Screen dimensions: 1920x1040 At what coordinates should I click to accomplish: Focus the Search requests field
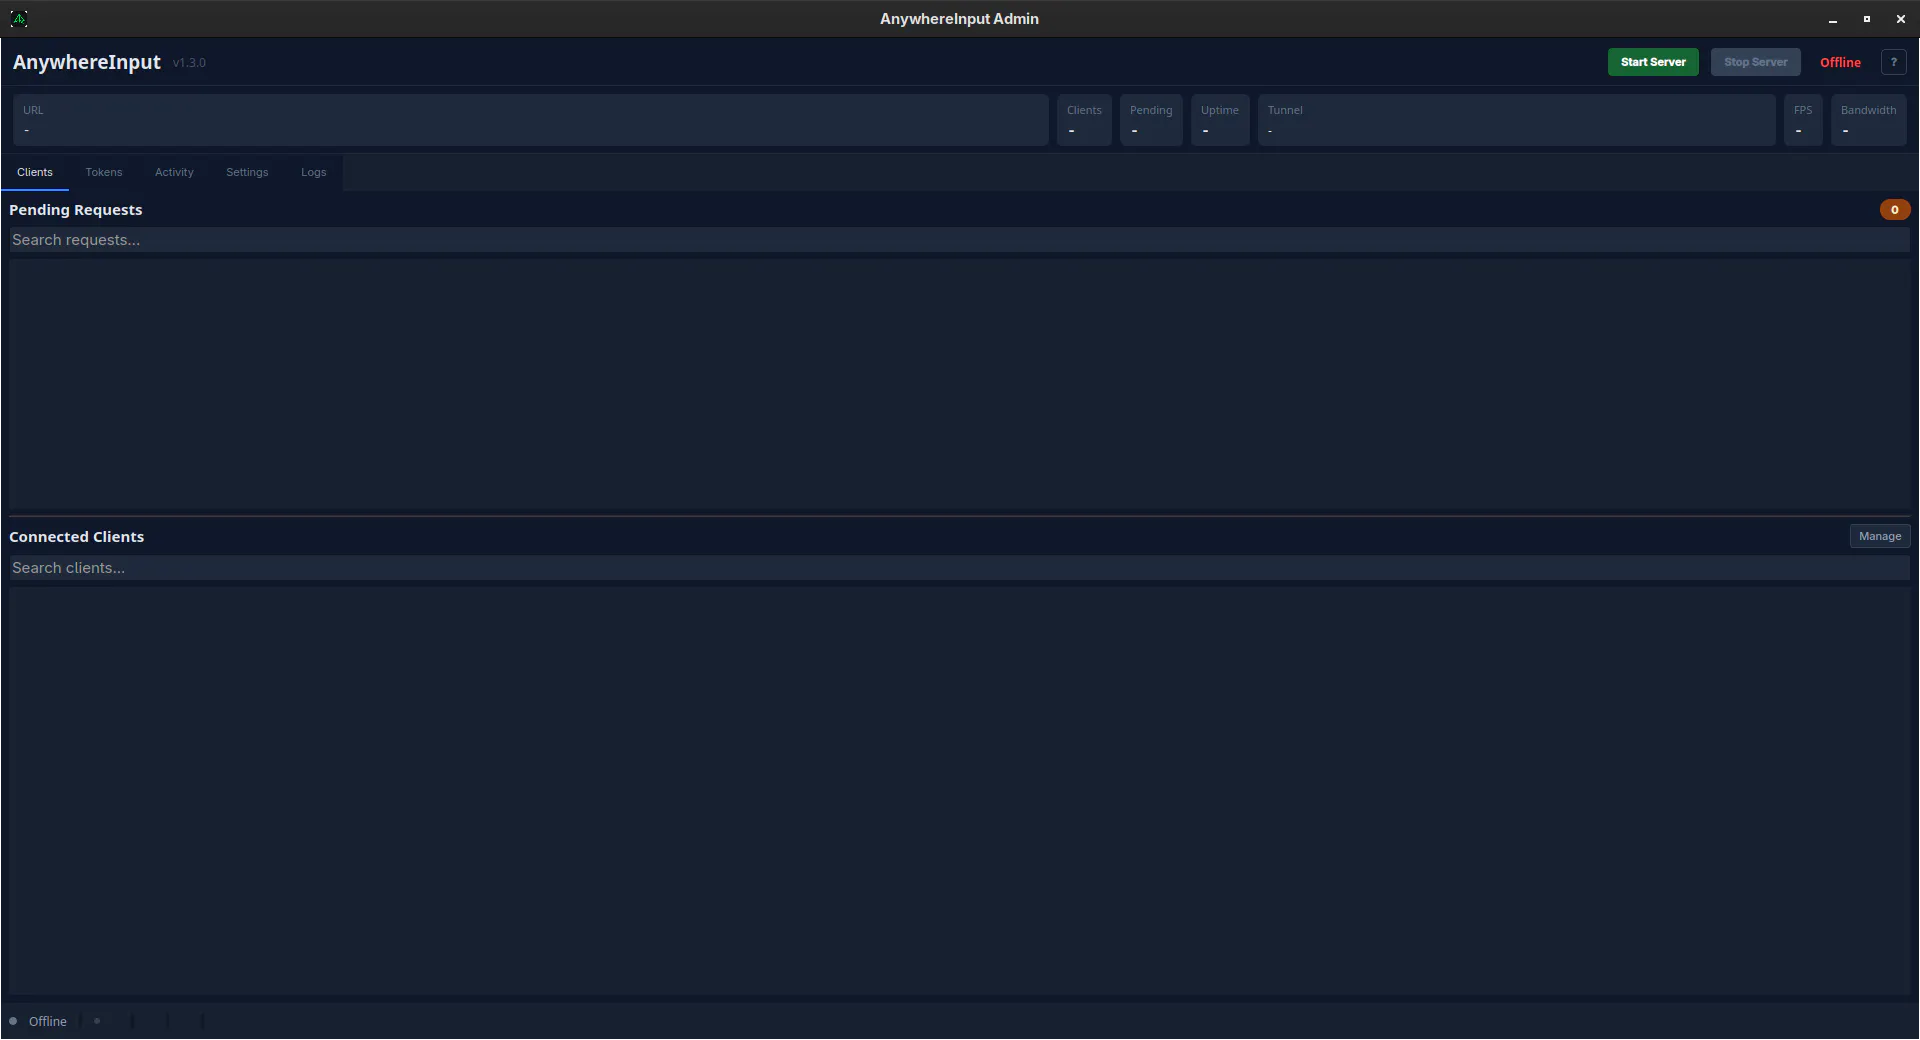(x=960, y=240)
